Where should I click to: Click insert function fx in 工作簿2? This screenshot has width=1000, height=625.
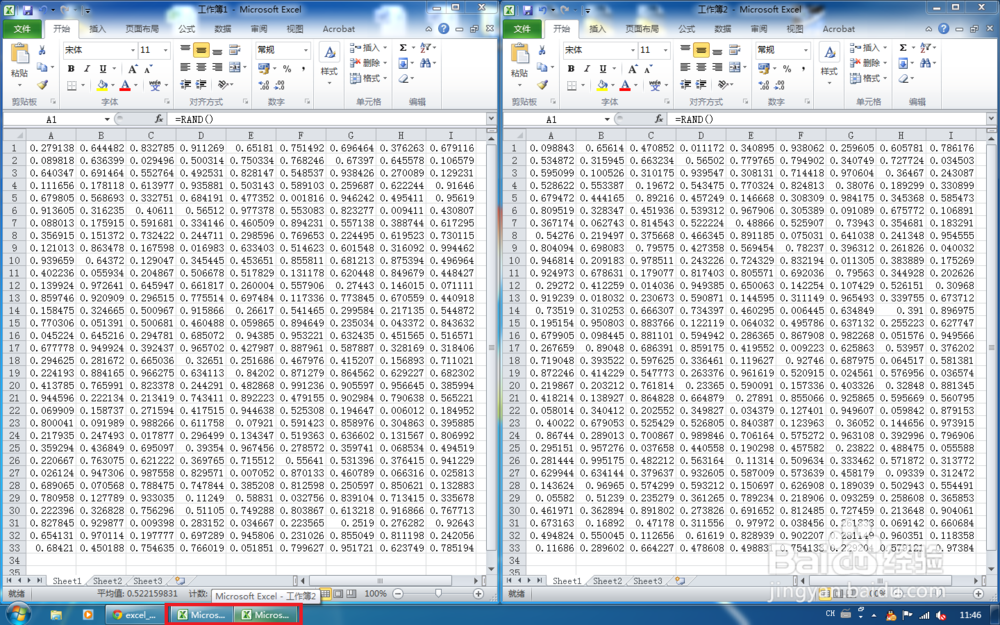(659, 119)
